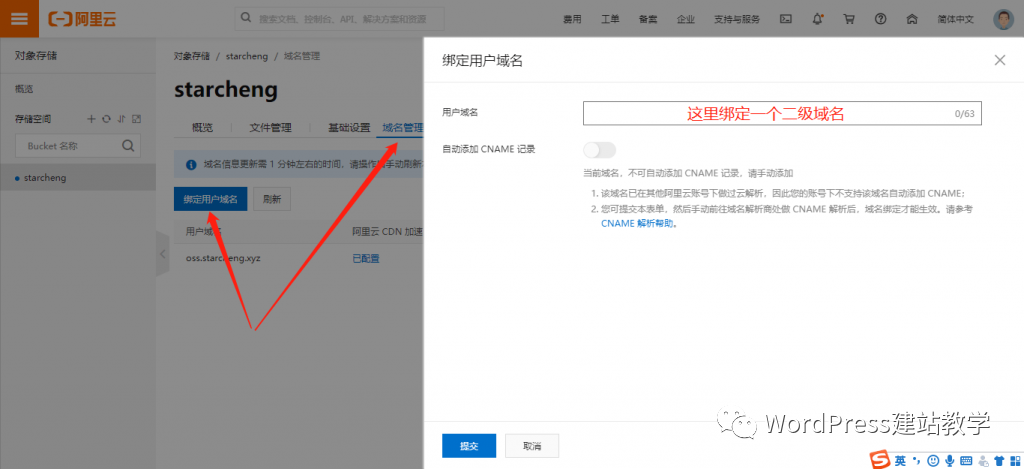
Task: Click the refresh icon next to 存储空间
Action: pyautogui.click(x=106, y=119)
